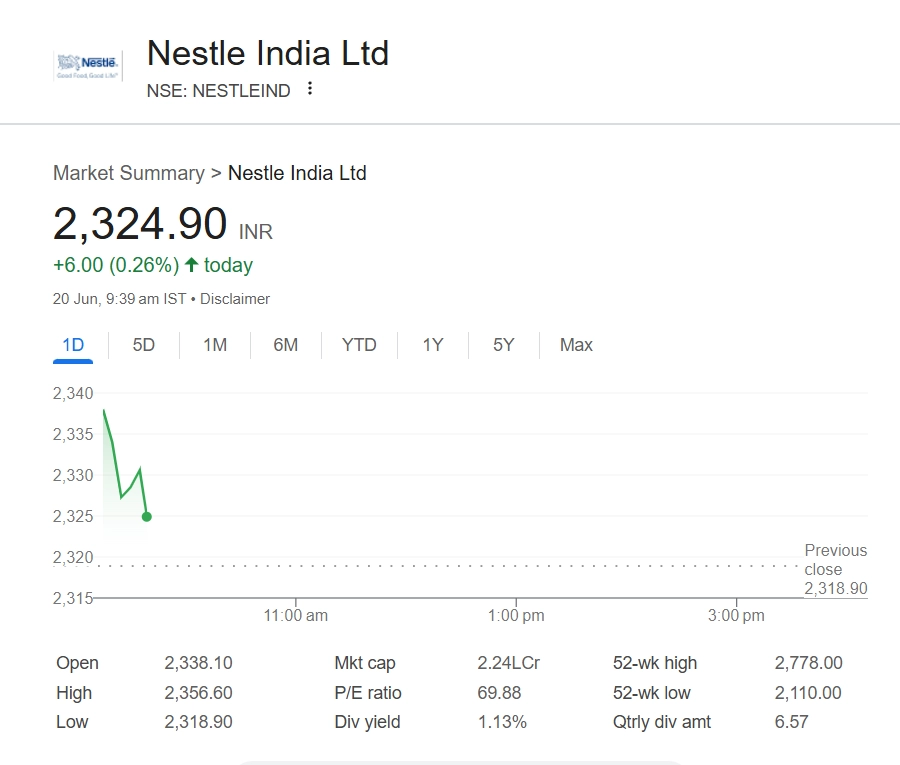The width and height of the screenshot is (900, 765).
Task: Click the Previous close label on chart
Action: point(835,560)
